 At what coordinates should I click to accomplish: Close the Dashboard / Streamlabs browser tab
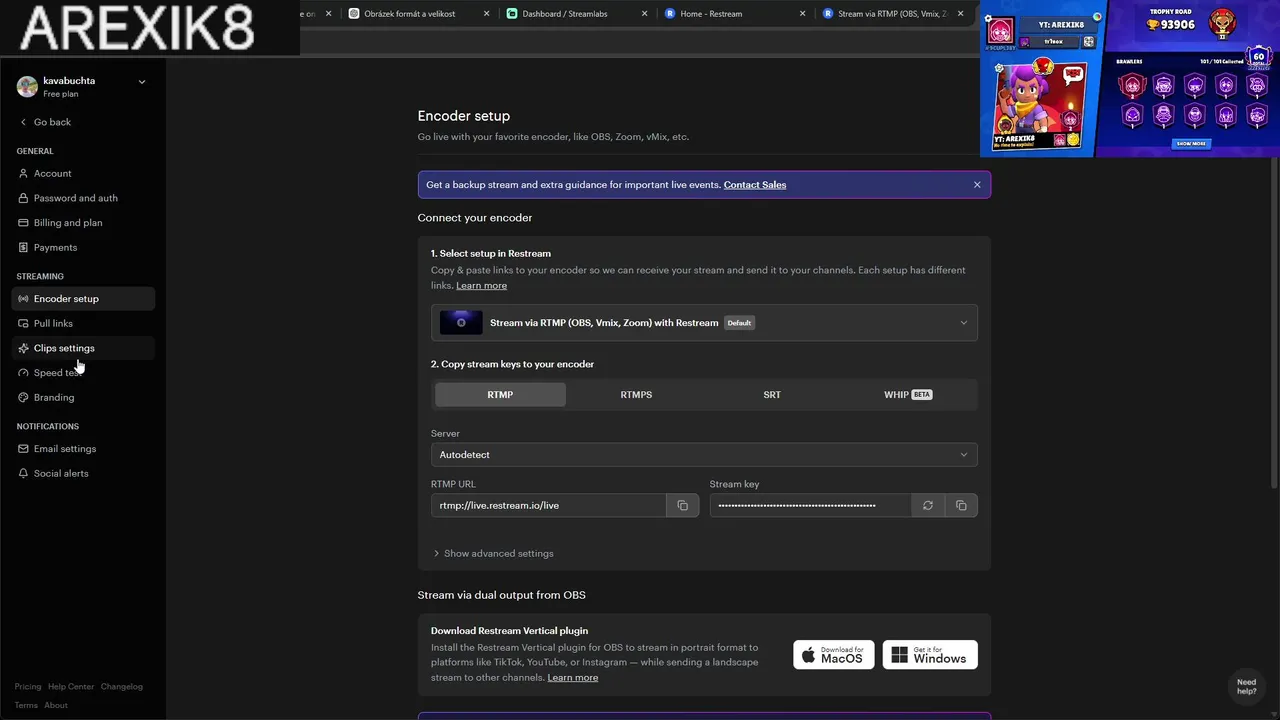point(645,14)
